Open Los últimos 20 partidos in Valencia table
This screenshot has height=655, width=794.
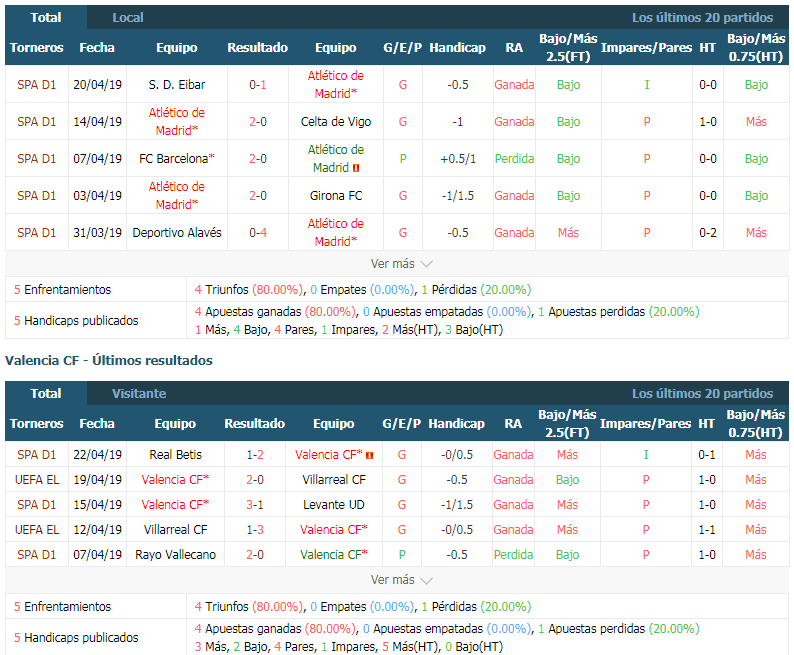click(702, 393)
